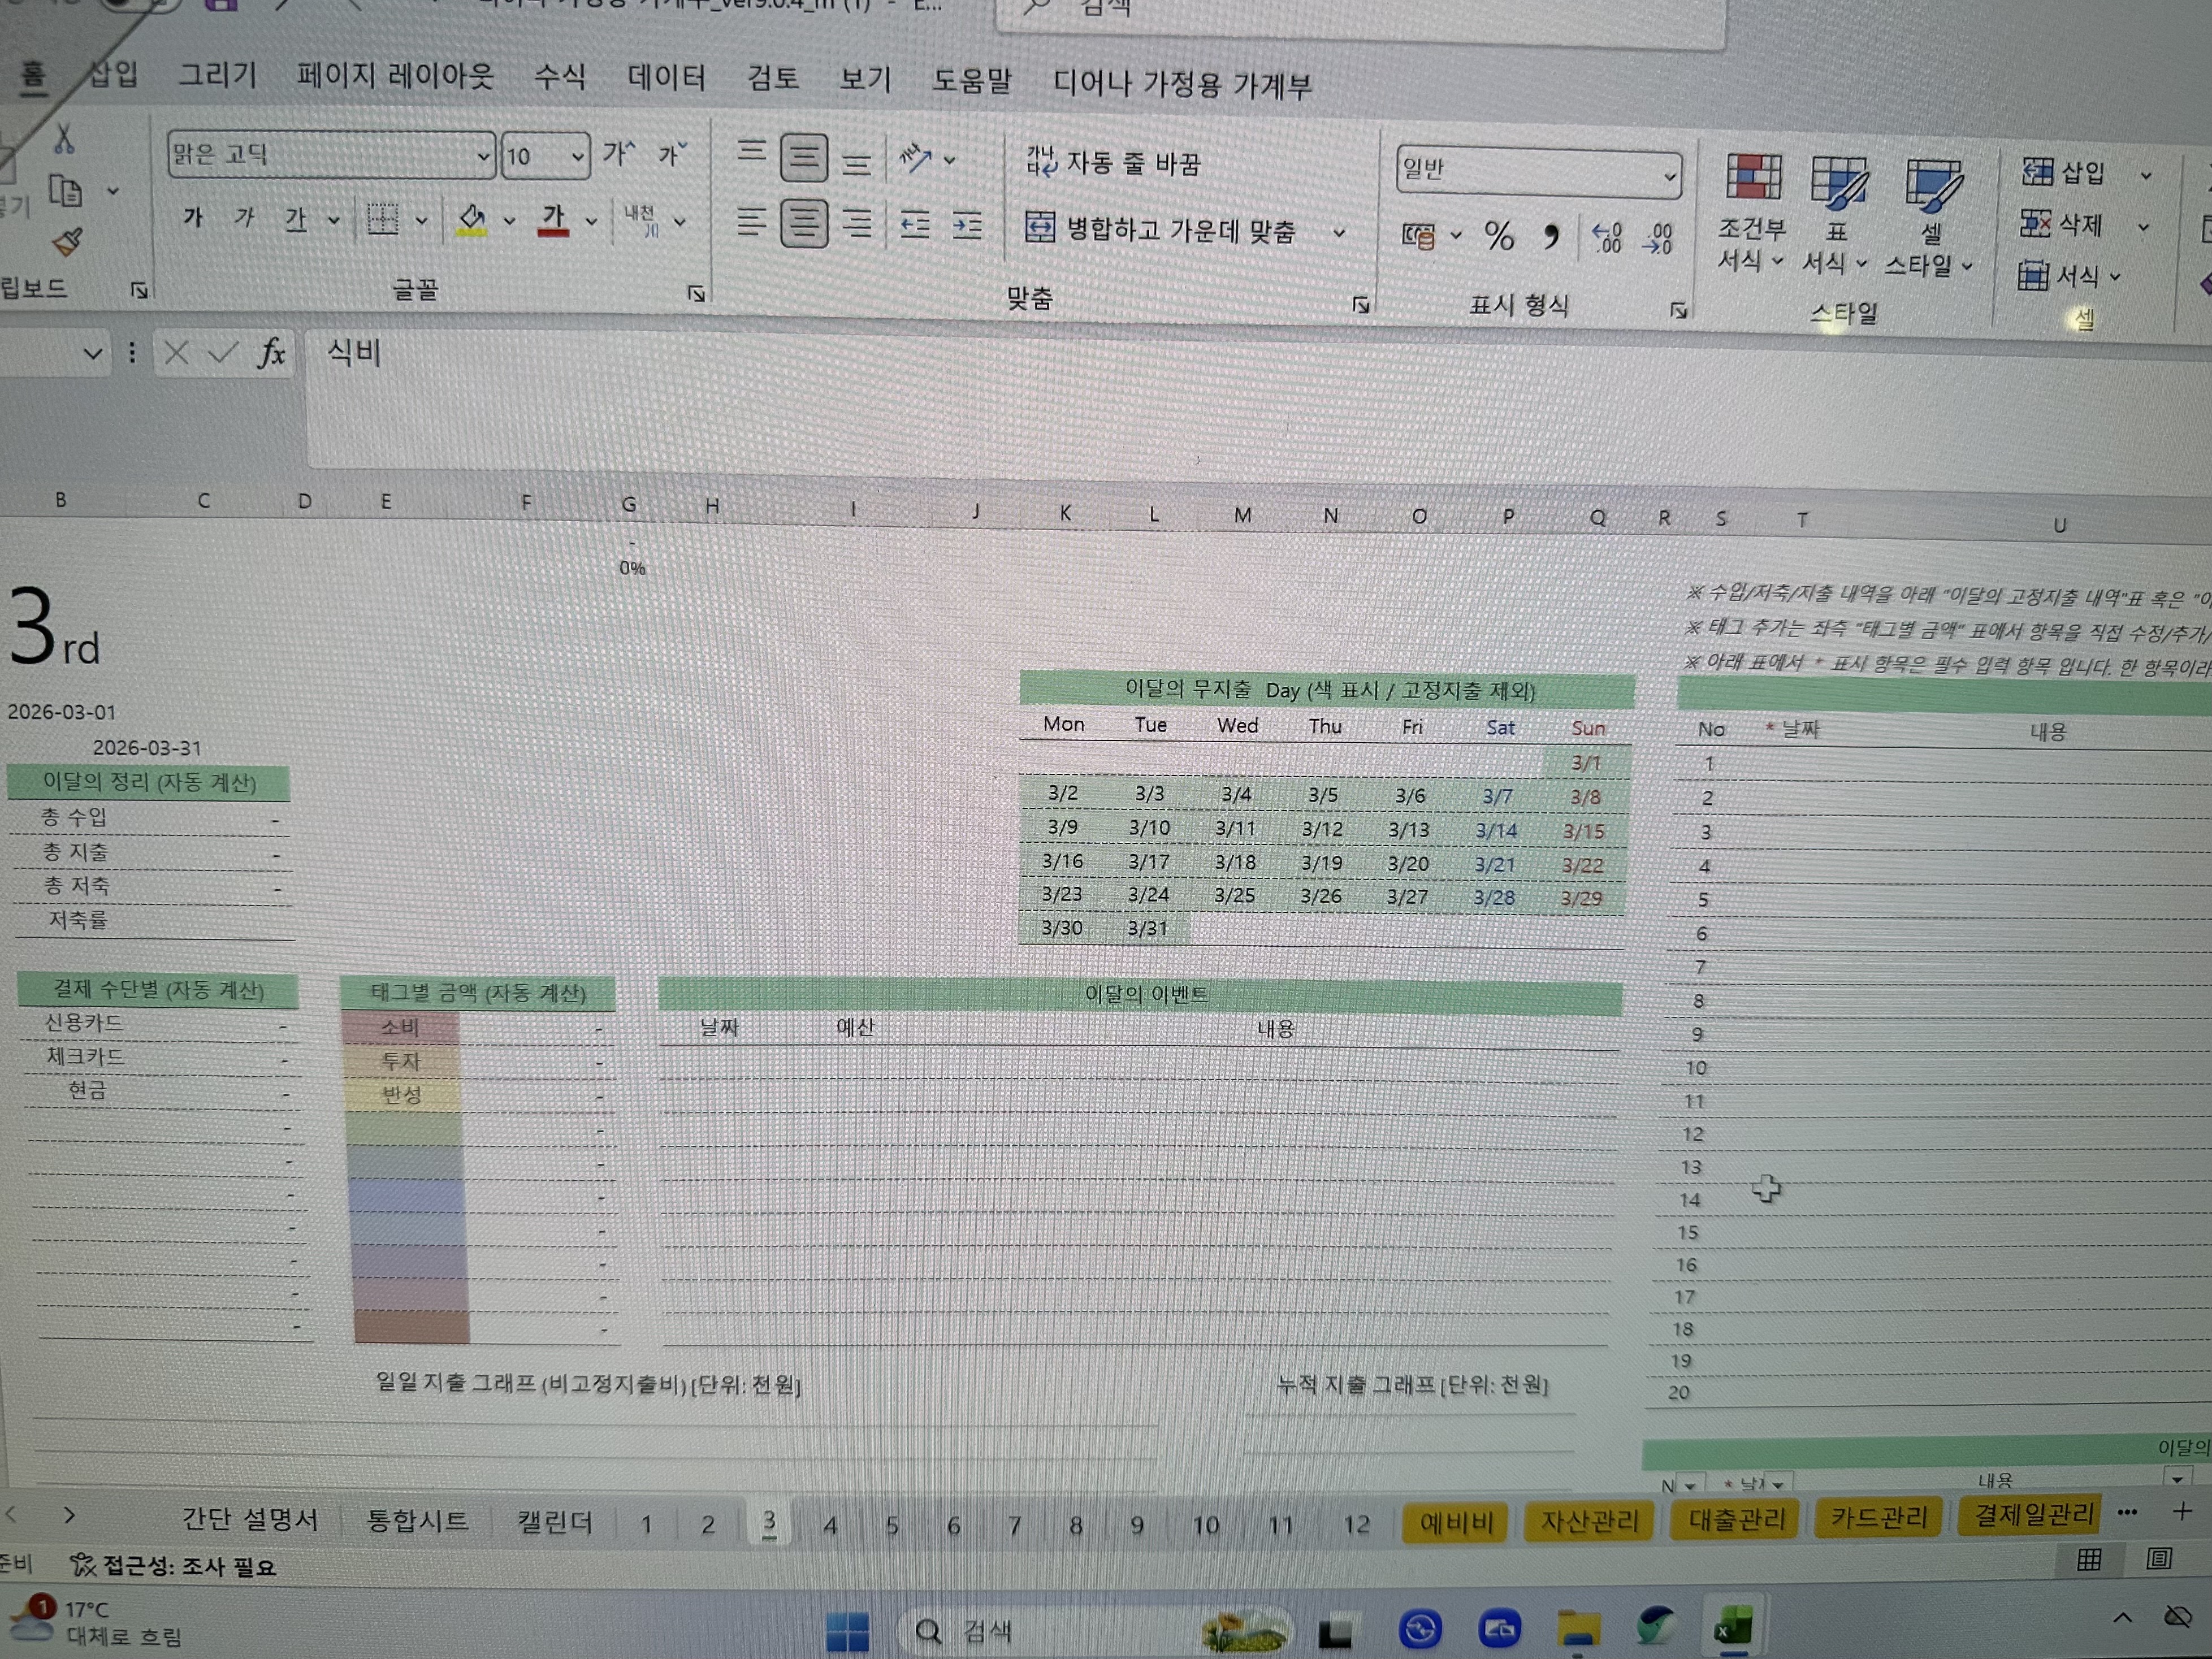The height and width of the screenshot is (1659, 2212).
Task: Decrease decimal places icon
Action: pos(1657,239)
